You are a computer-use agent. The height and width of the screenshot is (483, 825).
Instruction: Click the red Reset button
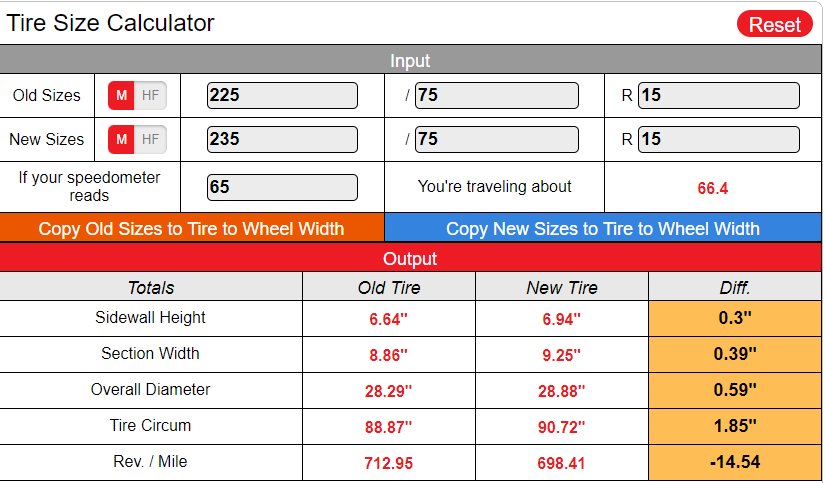(x=774, y=24)
